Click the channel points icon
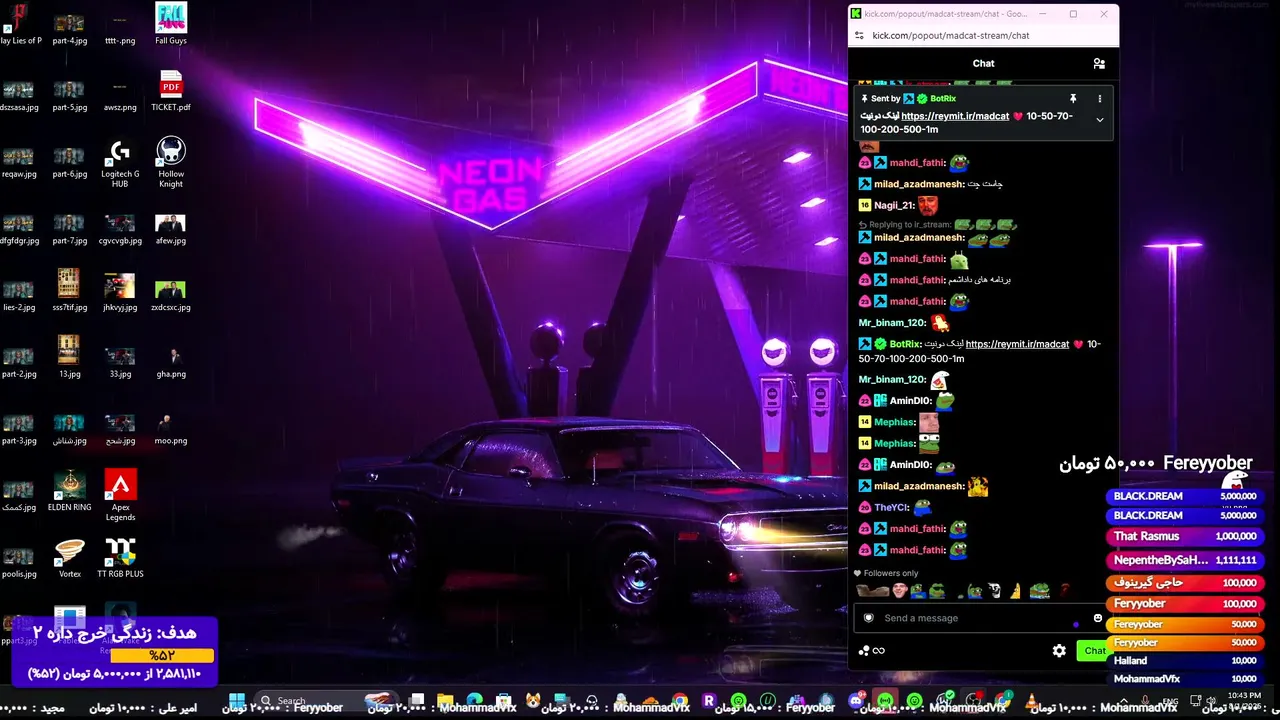 [x=864, y=651]
